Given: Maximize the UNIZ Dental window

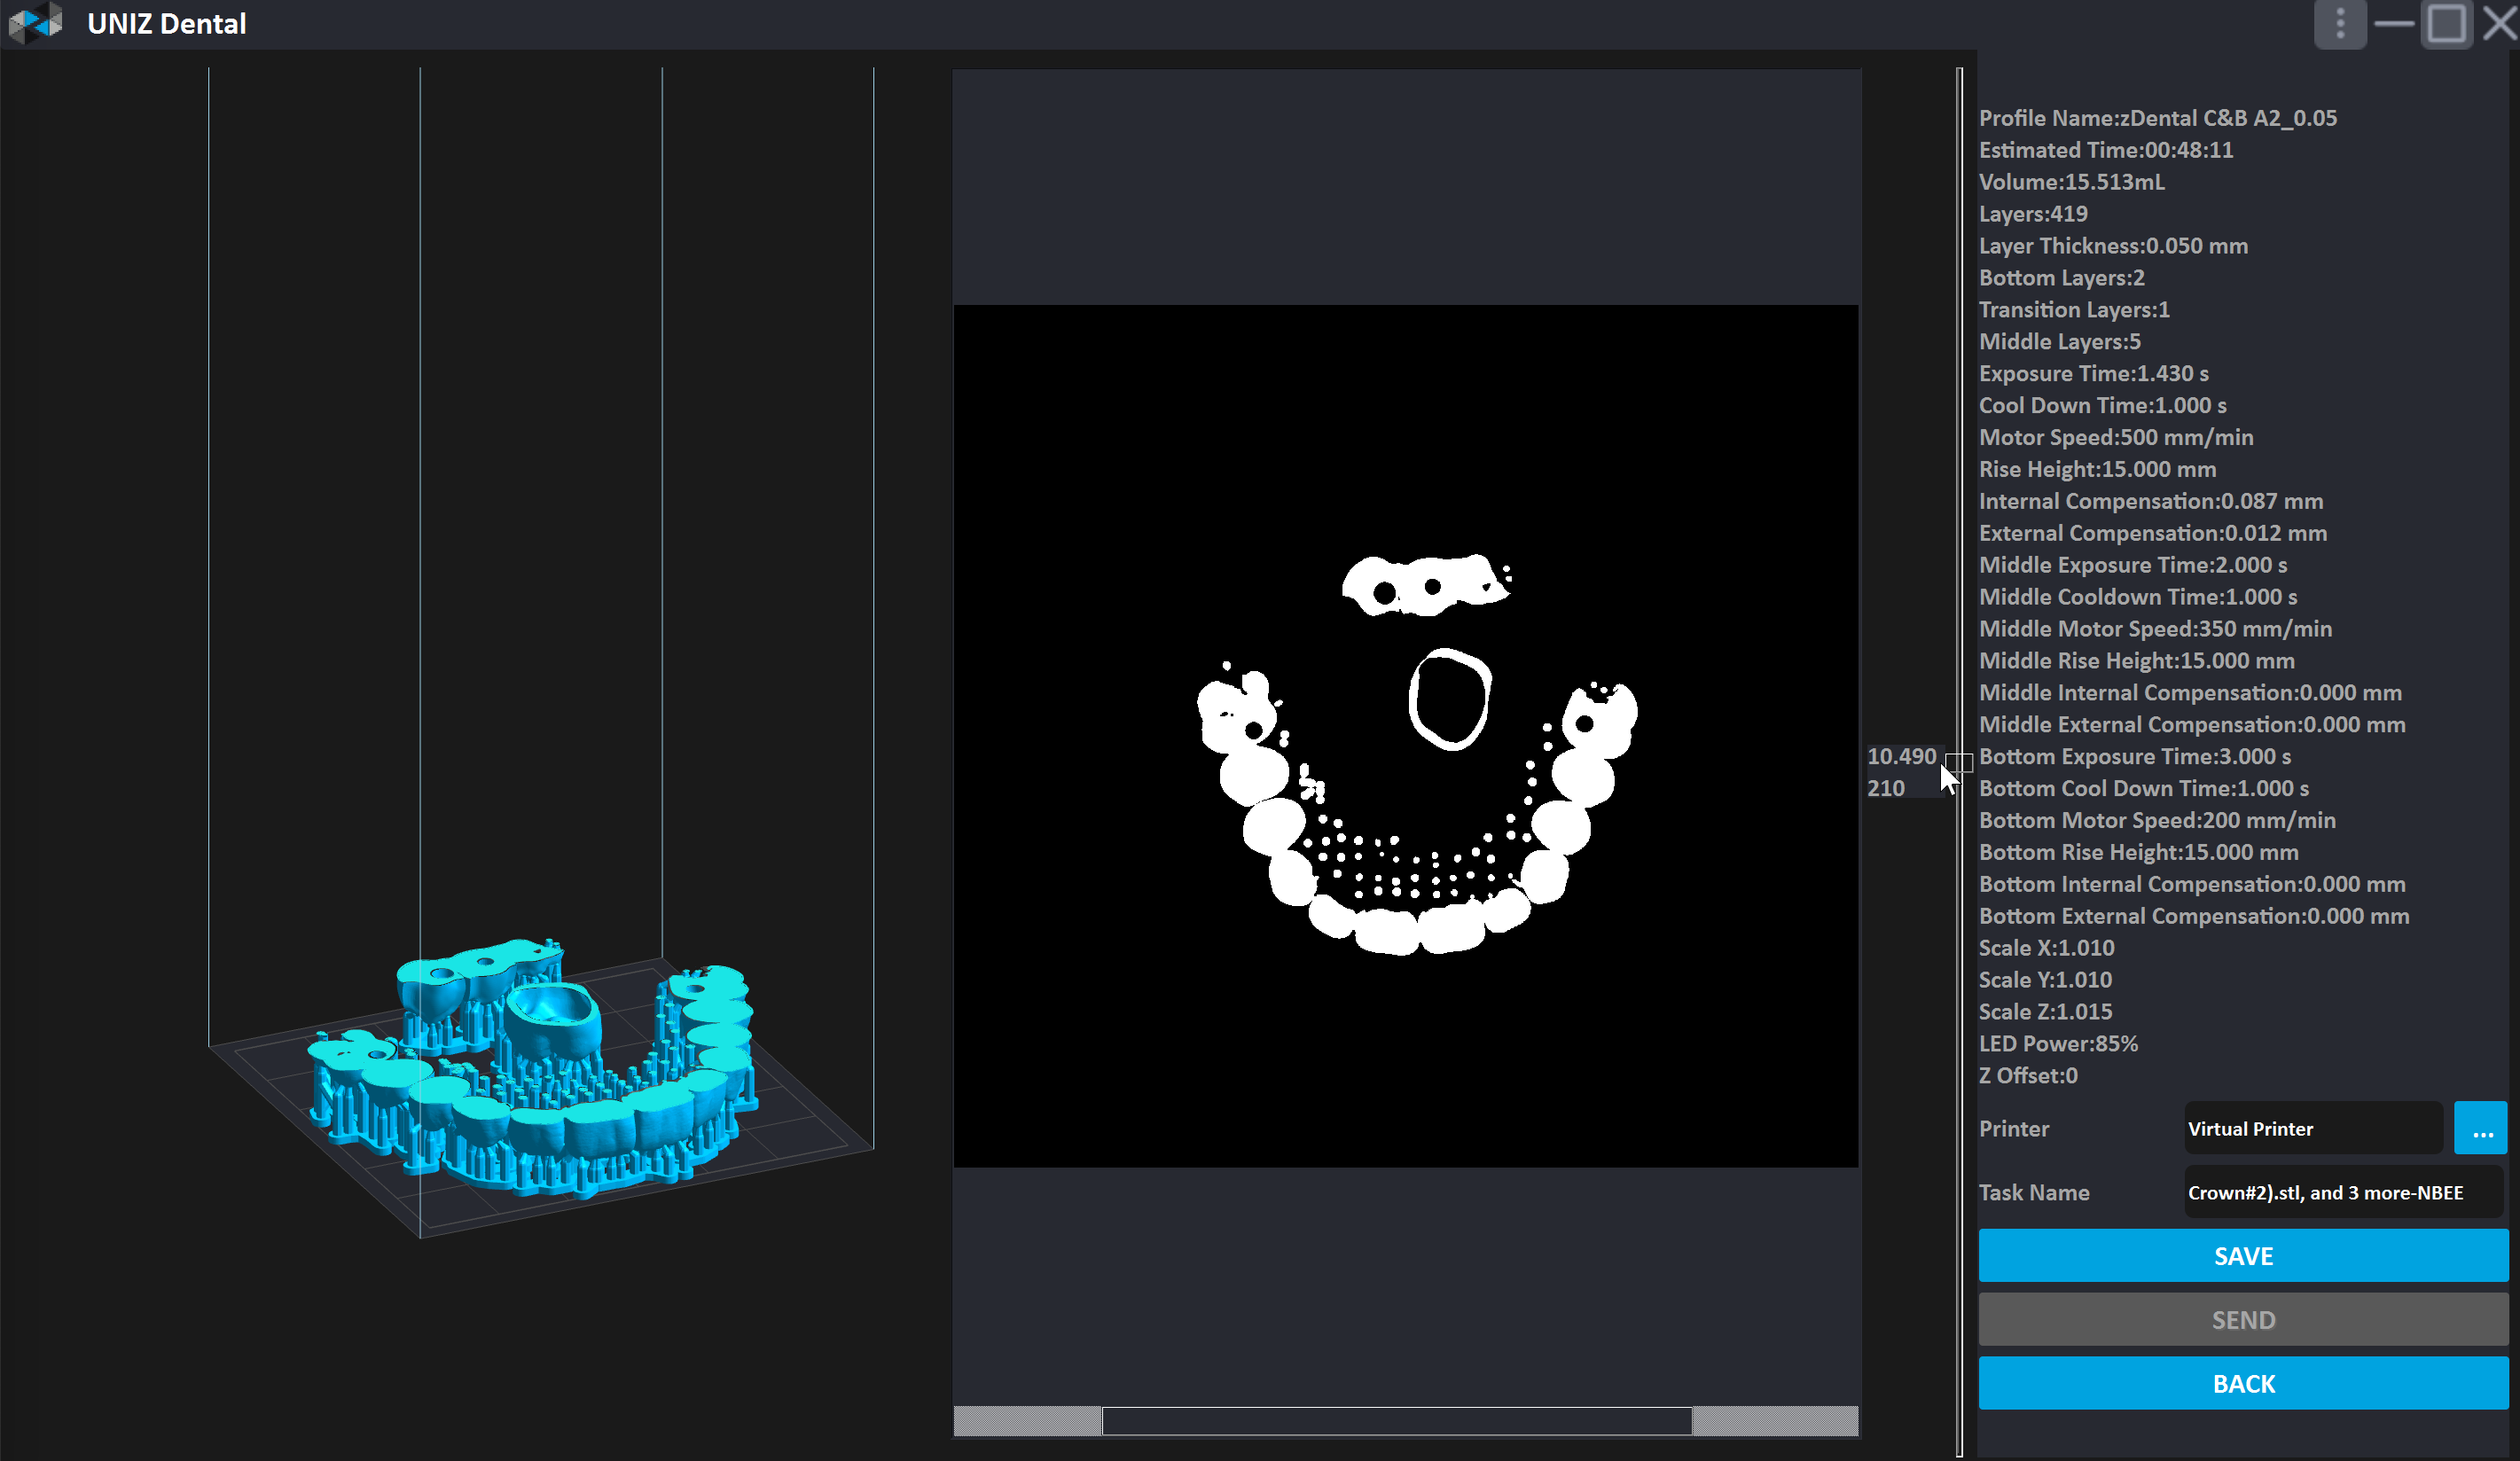Looking at the screenshot, I should 2446,24.
